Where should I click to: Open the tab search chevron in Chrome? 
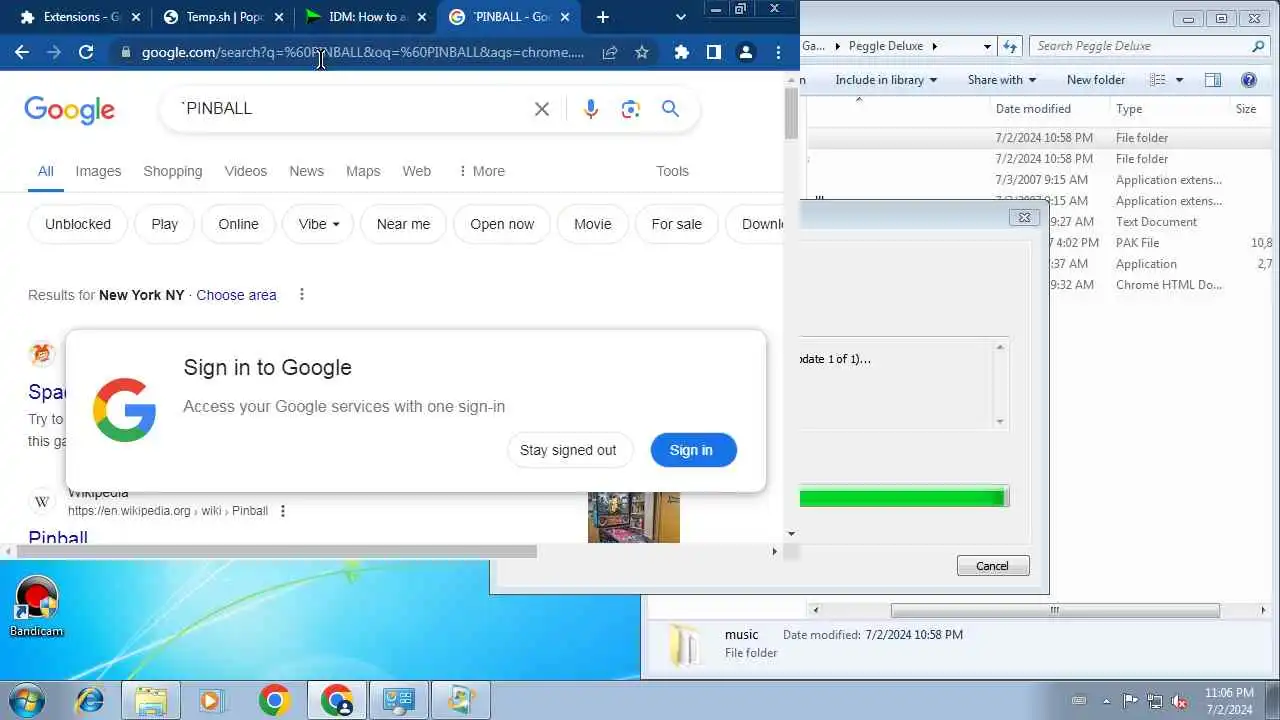click(x=681, y=17)
